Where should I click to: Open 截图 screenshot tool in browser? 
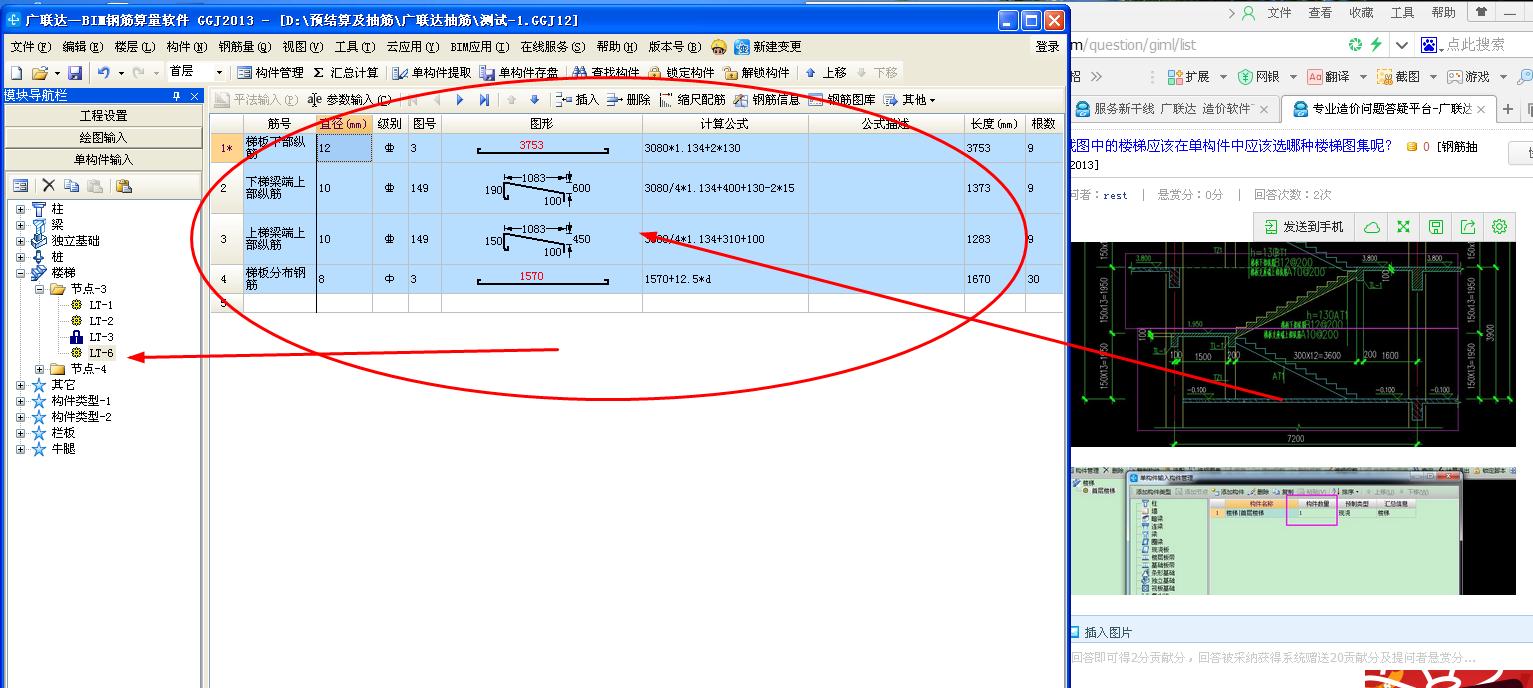(1399, 76)
